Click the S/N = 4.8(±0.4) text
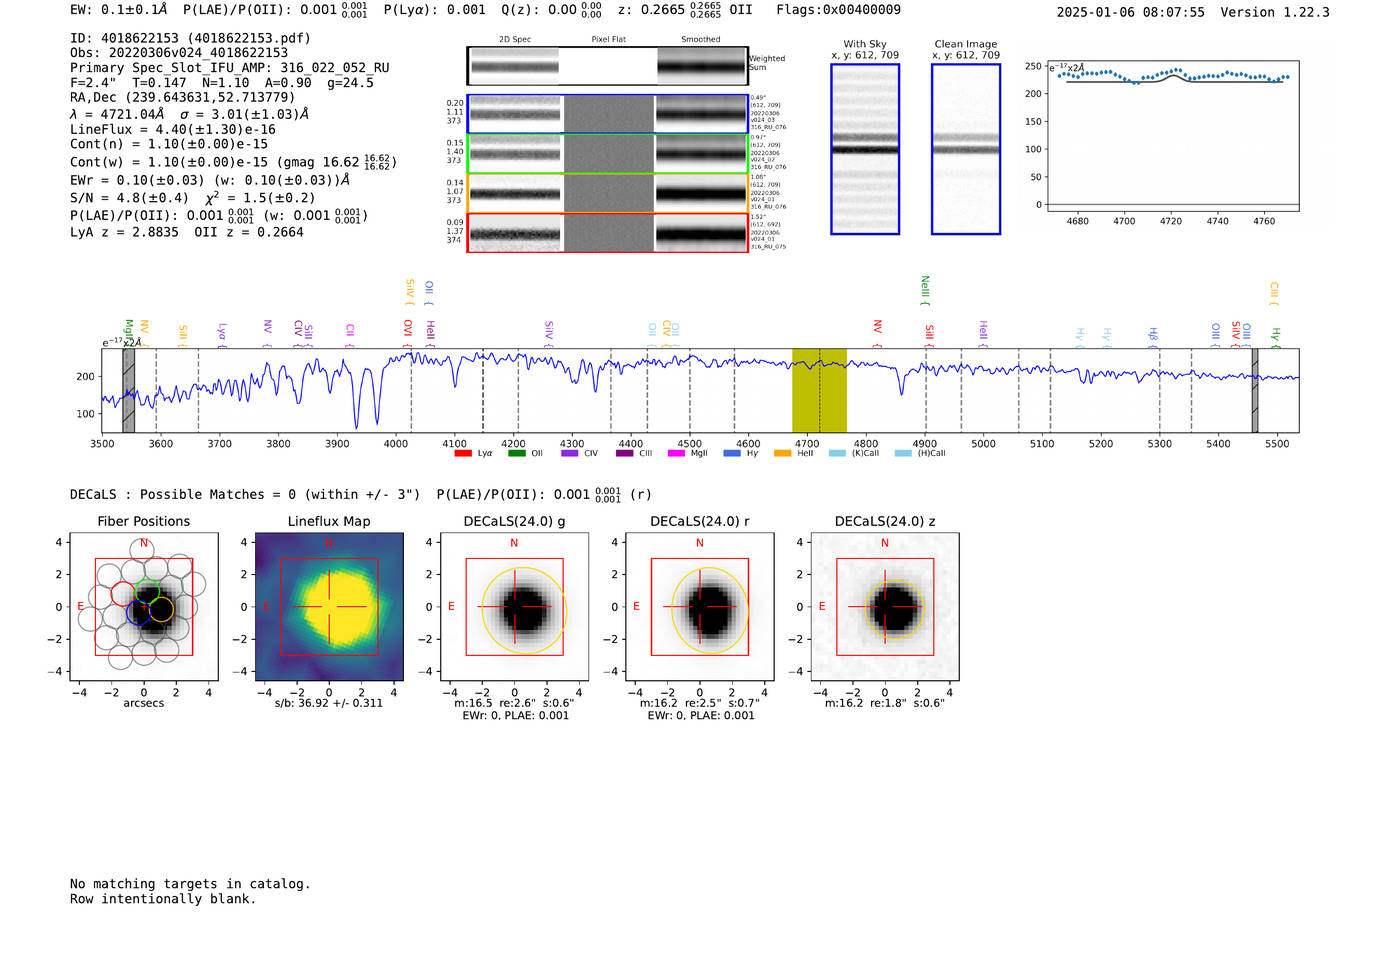1400x953 pixels. coord(129,198)
